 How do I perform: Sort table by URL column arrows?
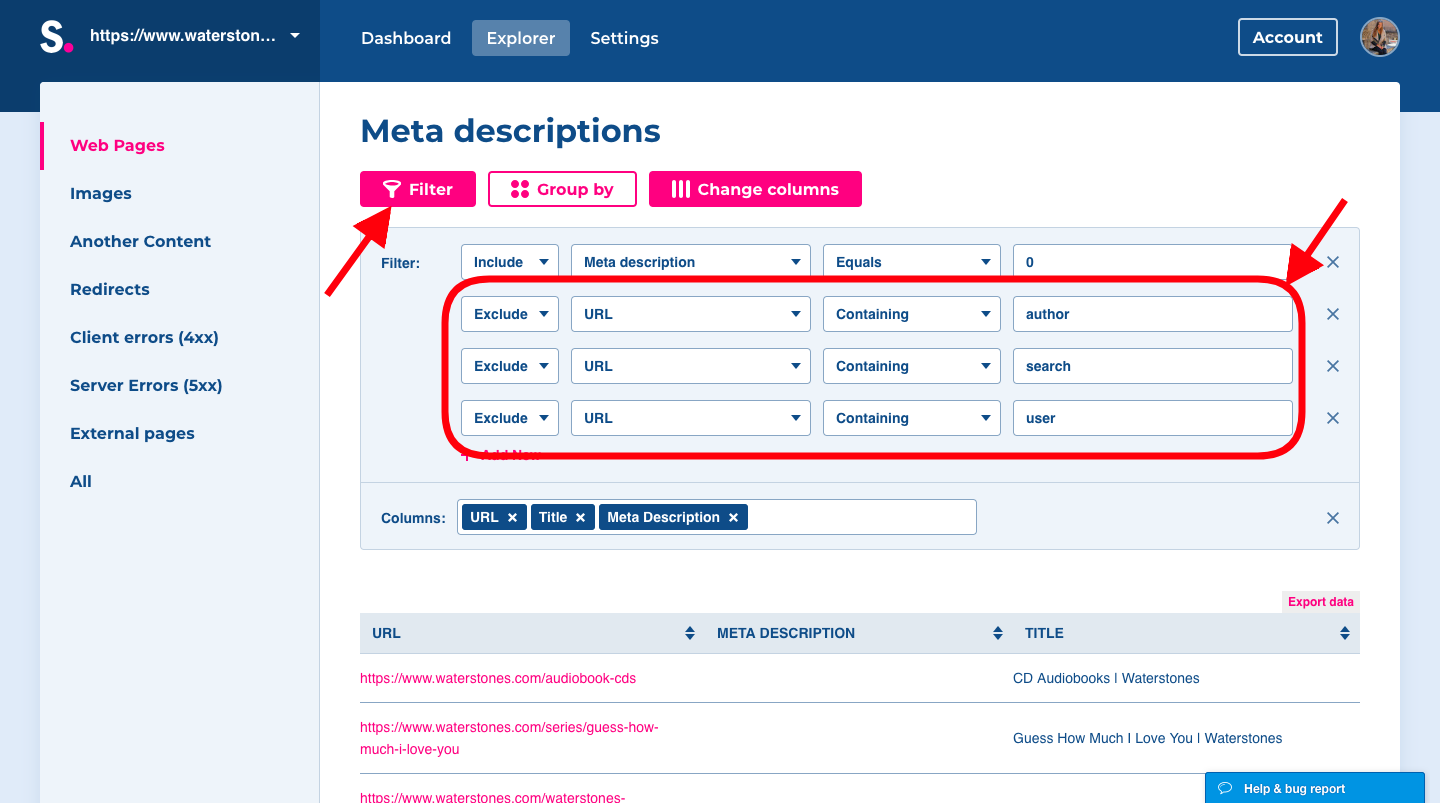coord(689,633)
